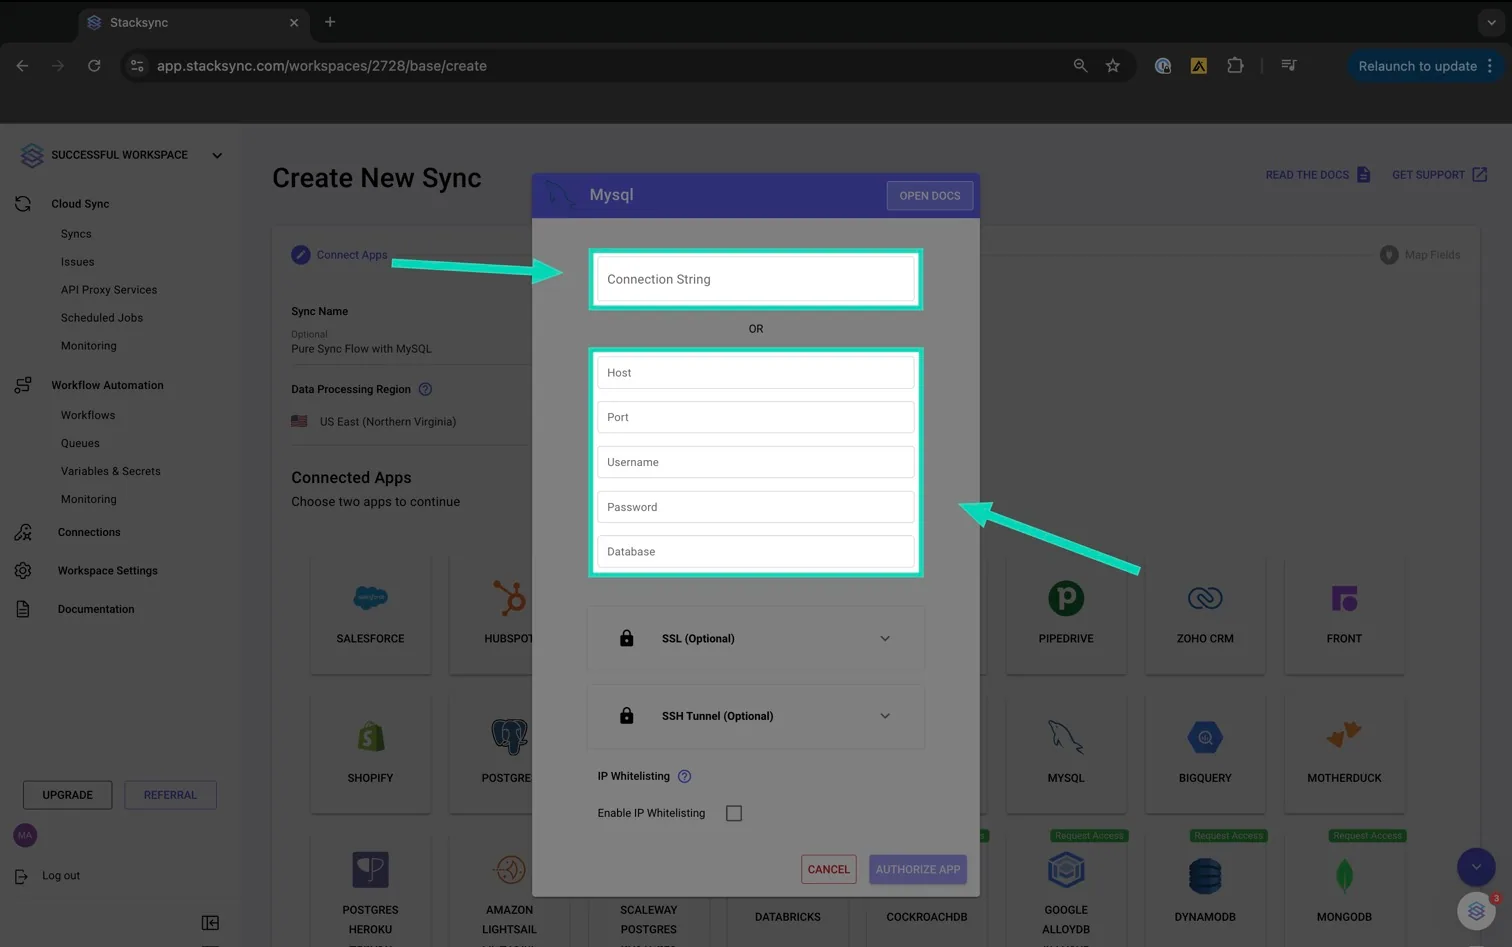The height and width of the screenshot is (947, 1512).
Task: Reload the page in the browser
Action: pos(94,66)
